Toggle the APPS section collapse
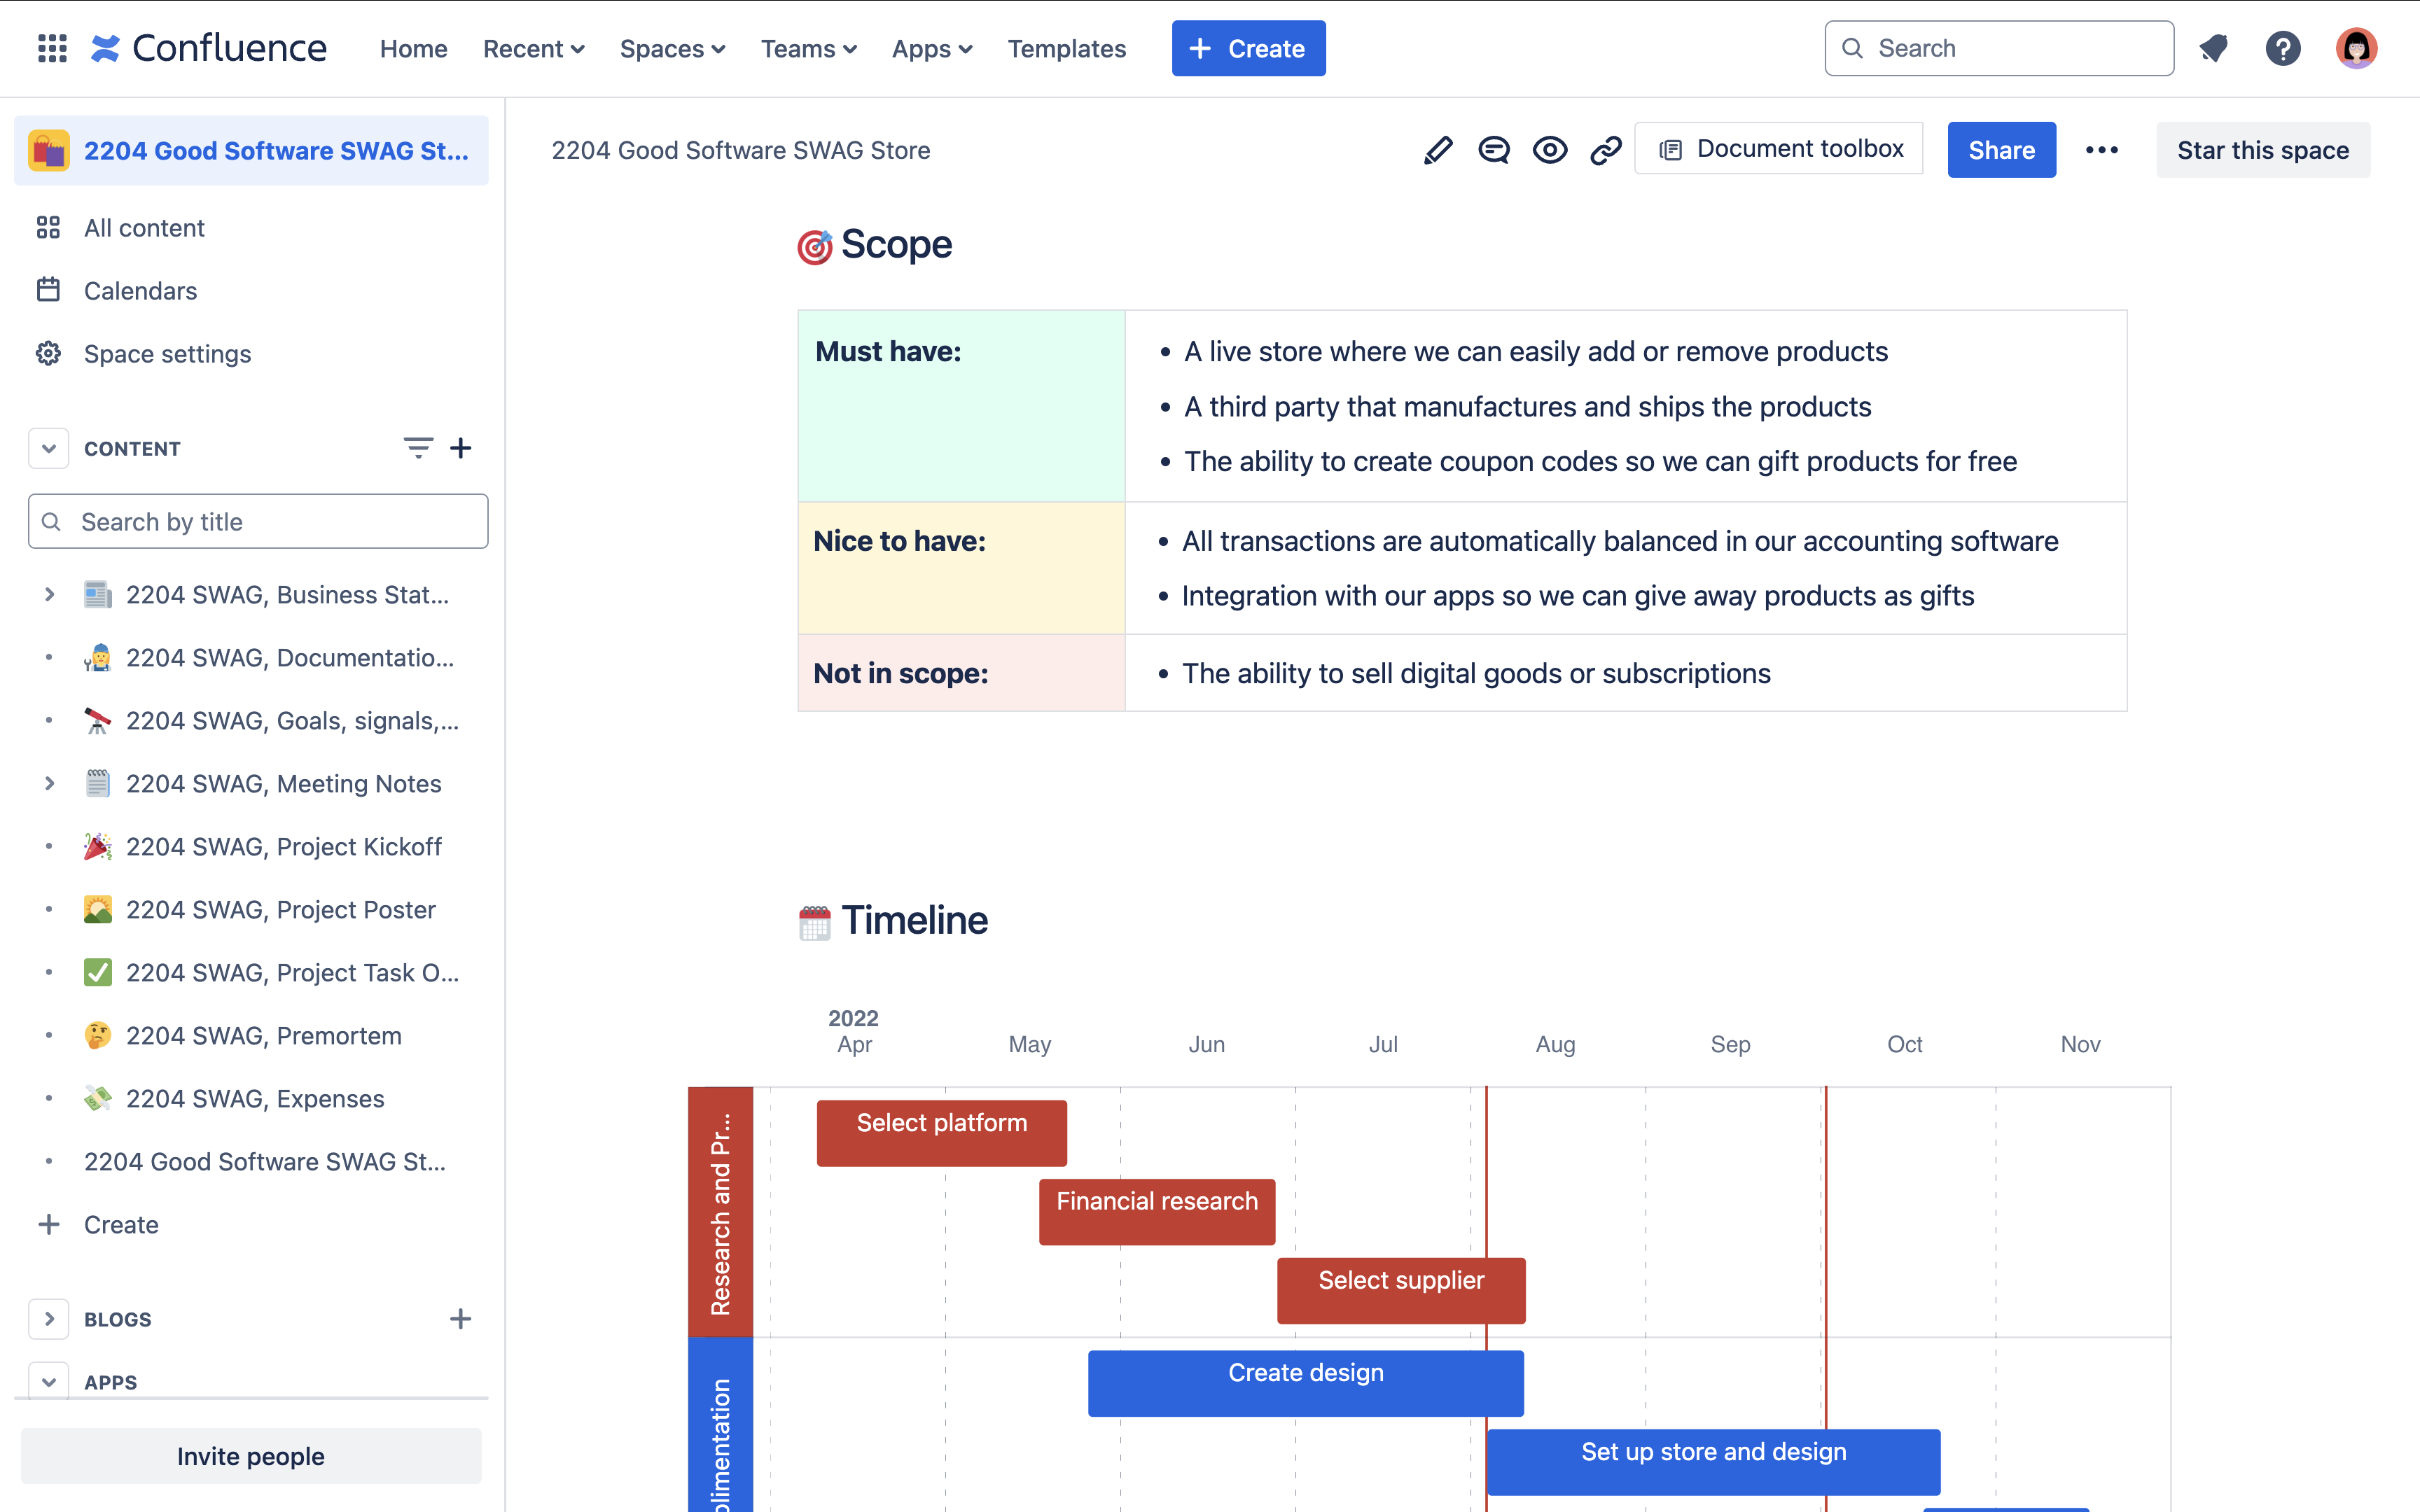Screen dimensions: 2420x1512 [x=46, y=1381]
